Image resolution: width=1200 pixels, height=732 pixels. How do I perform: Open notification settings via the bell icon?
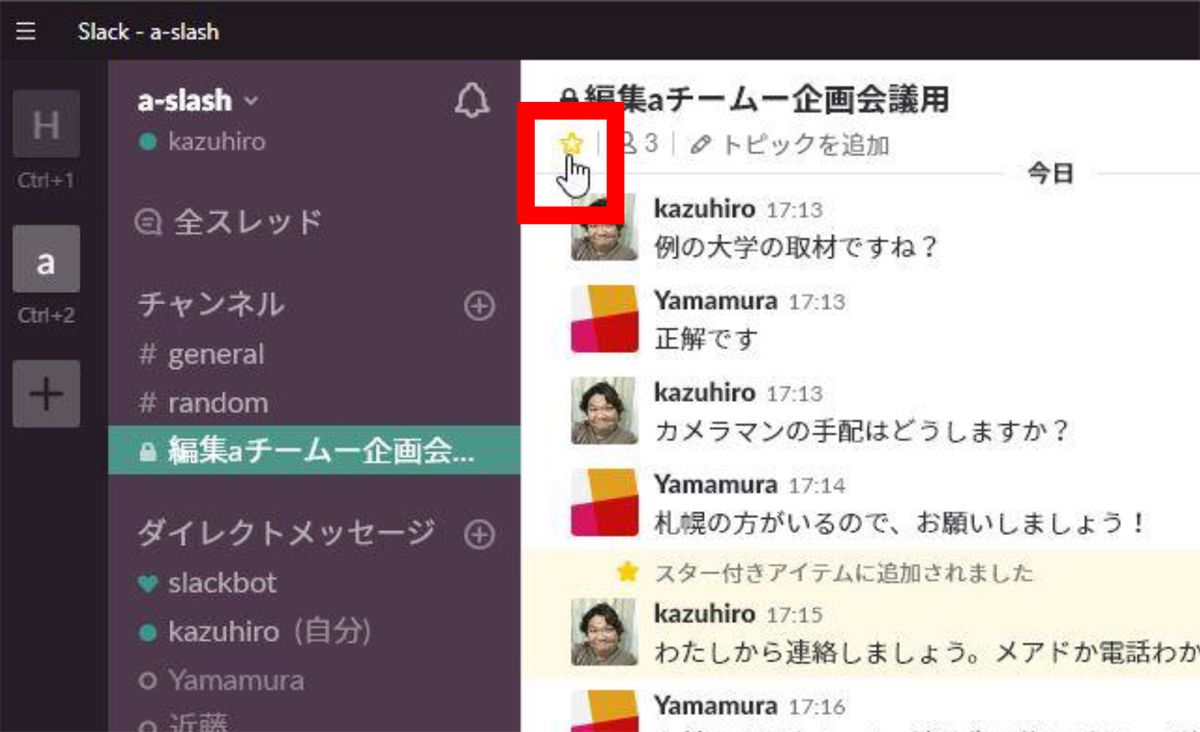[x=472, y=101]
